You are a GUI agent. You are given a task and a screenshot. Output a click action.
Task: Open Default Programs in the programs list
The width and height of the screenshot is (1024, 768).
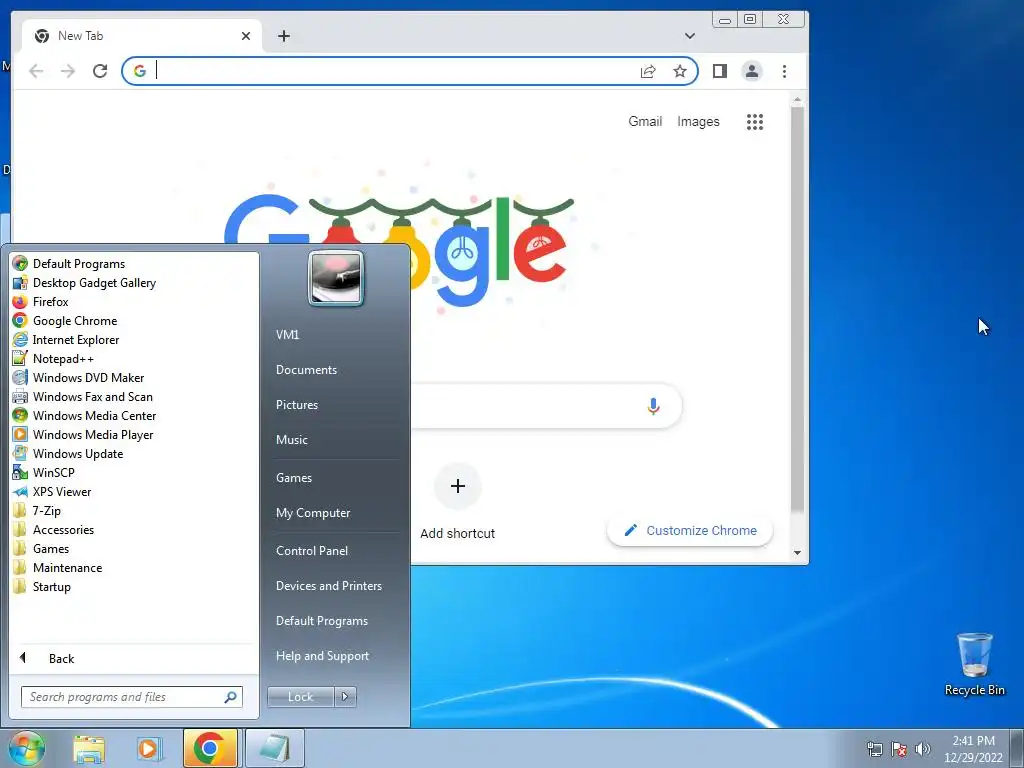pyautogui.click(x=78, y=264)
